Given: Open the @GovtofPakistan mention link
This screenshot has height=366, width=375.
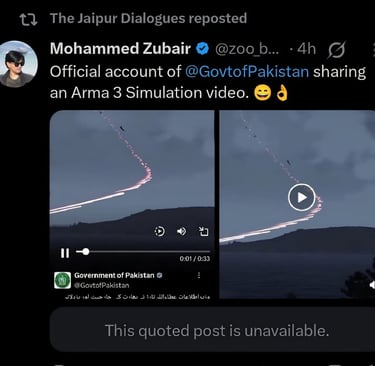Looking at the screenshot, I should [x=247, y=72].
